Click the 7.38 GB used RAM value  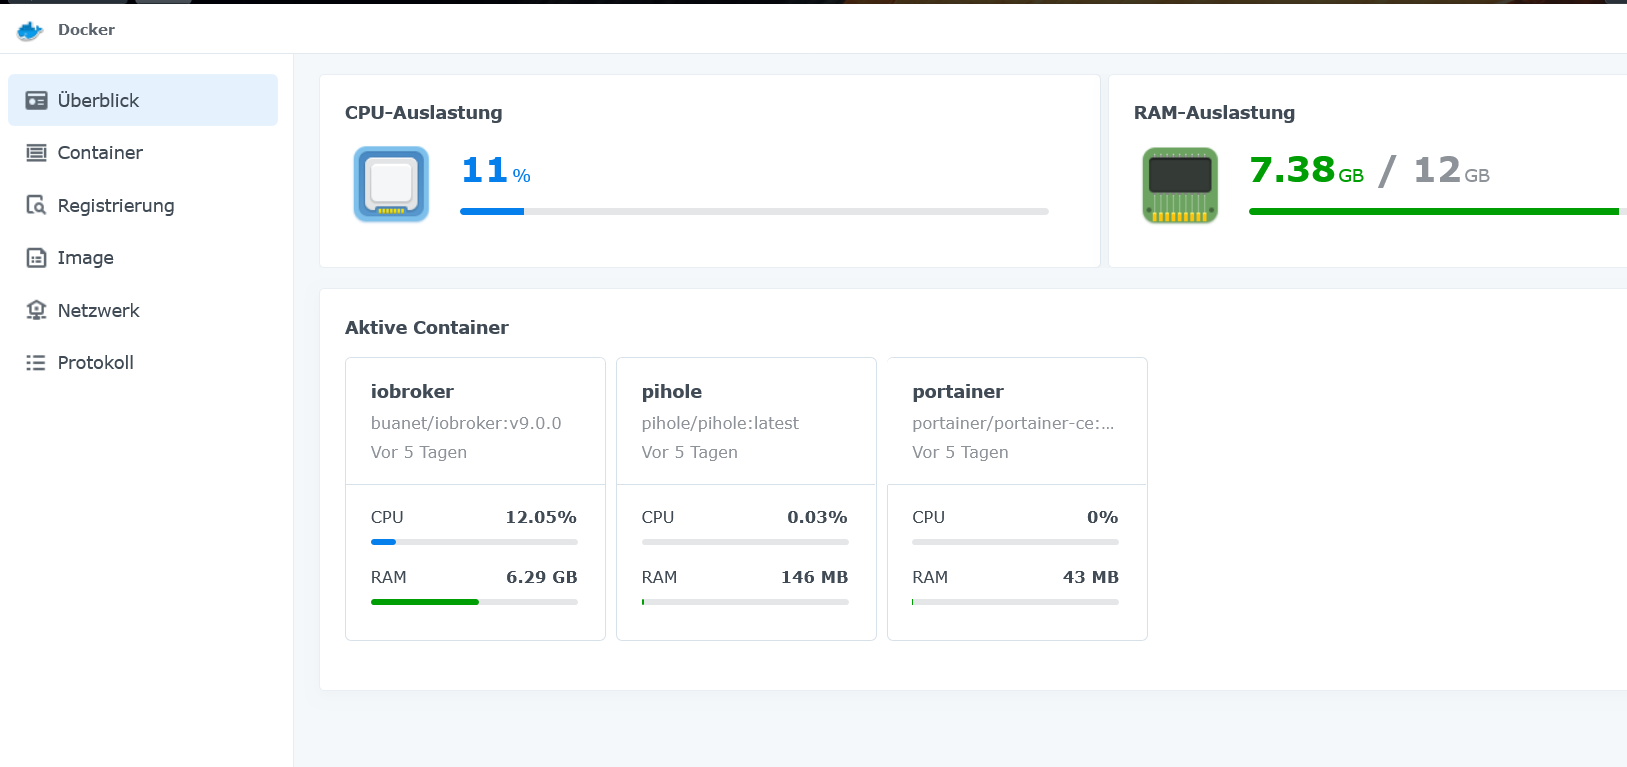pos(1306,171)
